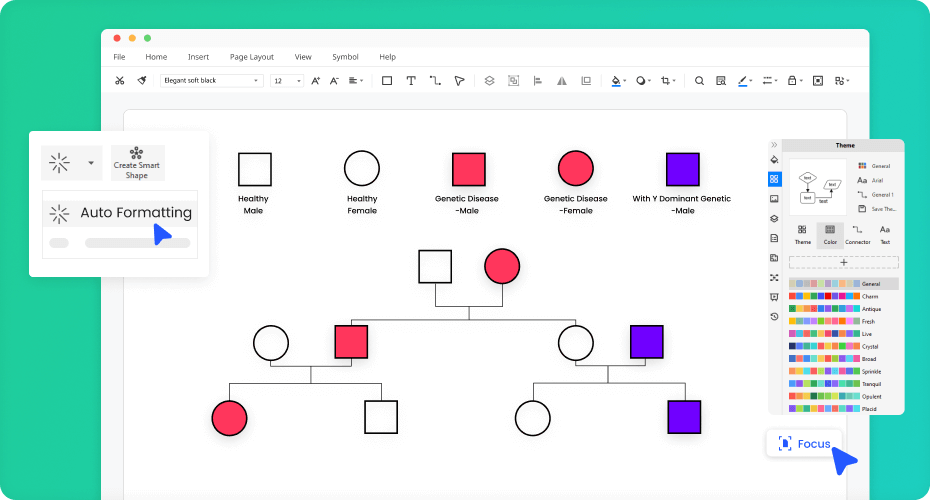
Task: Open the Help menu
Action: (387, 57)
